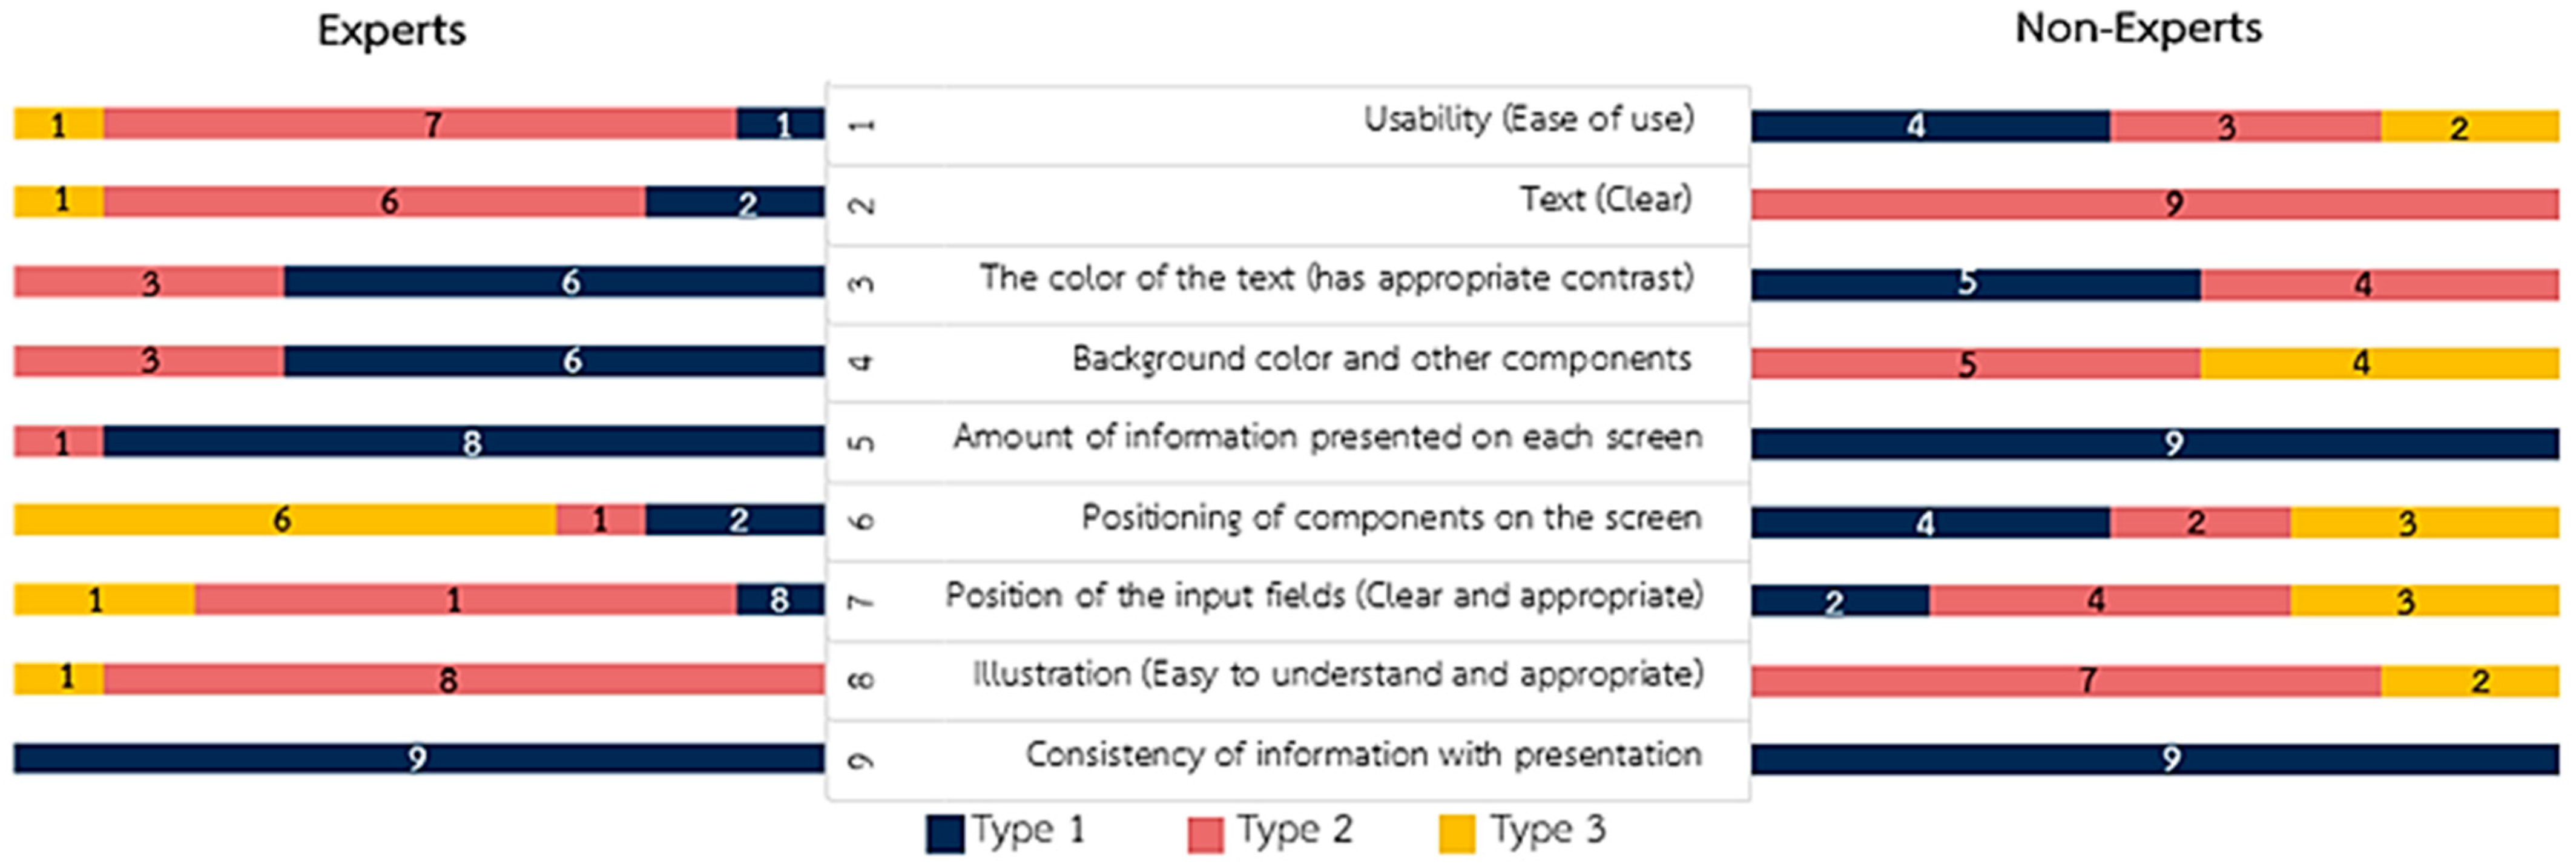This screenshot has width=2576, height=867.
Task: Click the Non-Experts red bar for Text (Clear)
Action: click(2154, 204)
